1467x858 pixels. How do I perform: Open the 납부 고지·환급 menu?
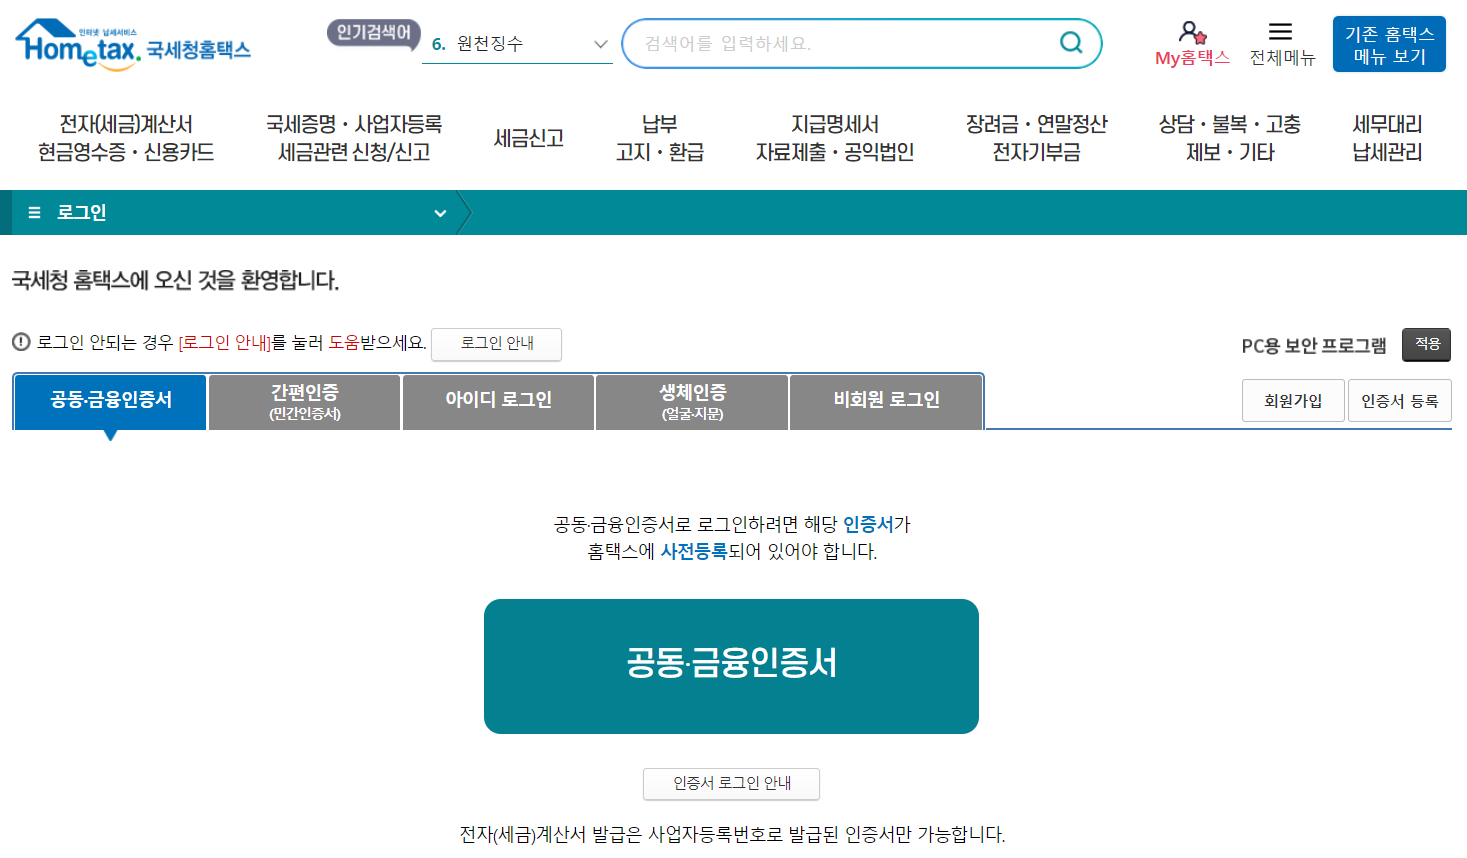pos(660,138)
